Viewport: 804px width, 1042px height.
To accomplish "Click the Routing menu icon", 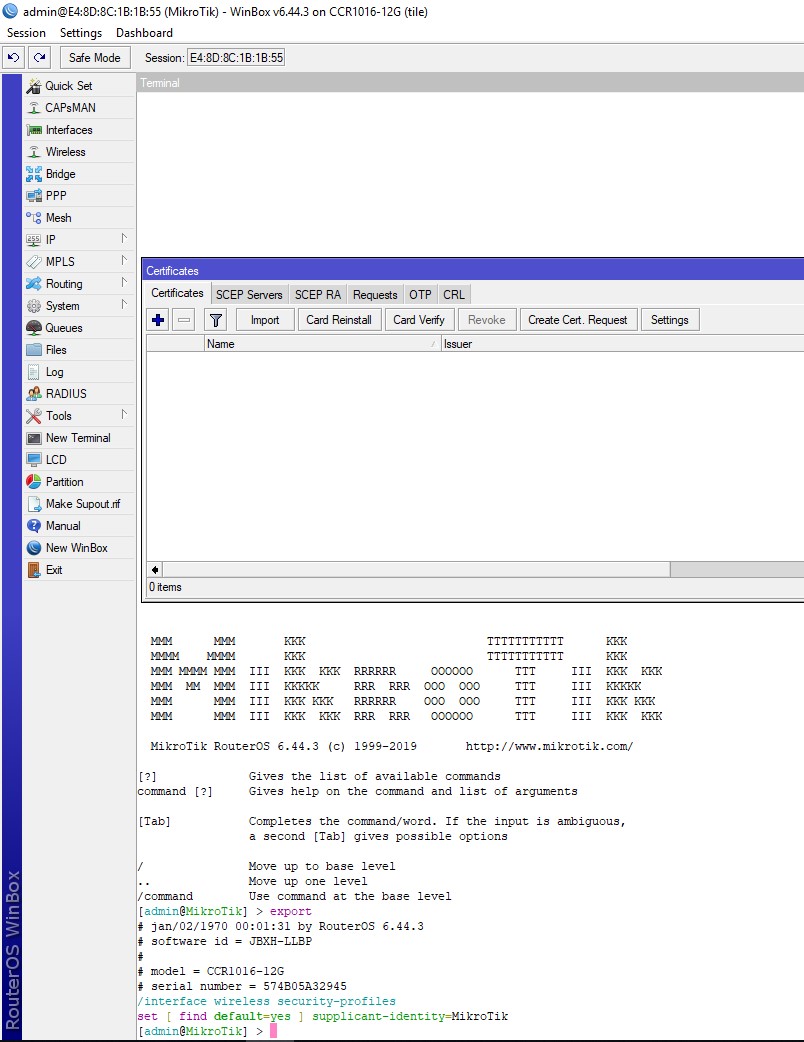I will click(x=34, y=284).
